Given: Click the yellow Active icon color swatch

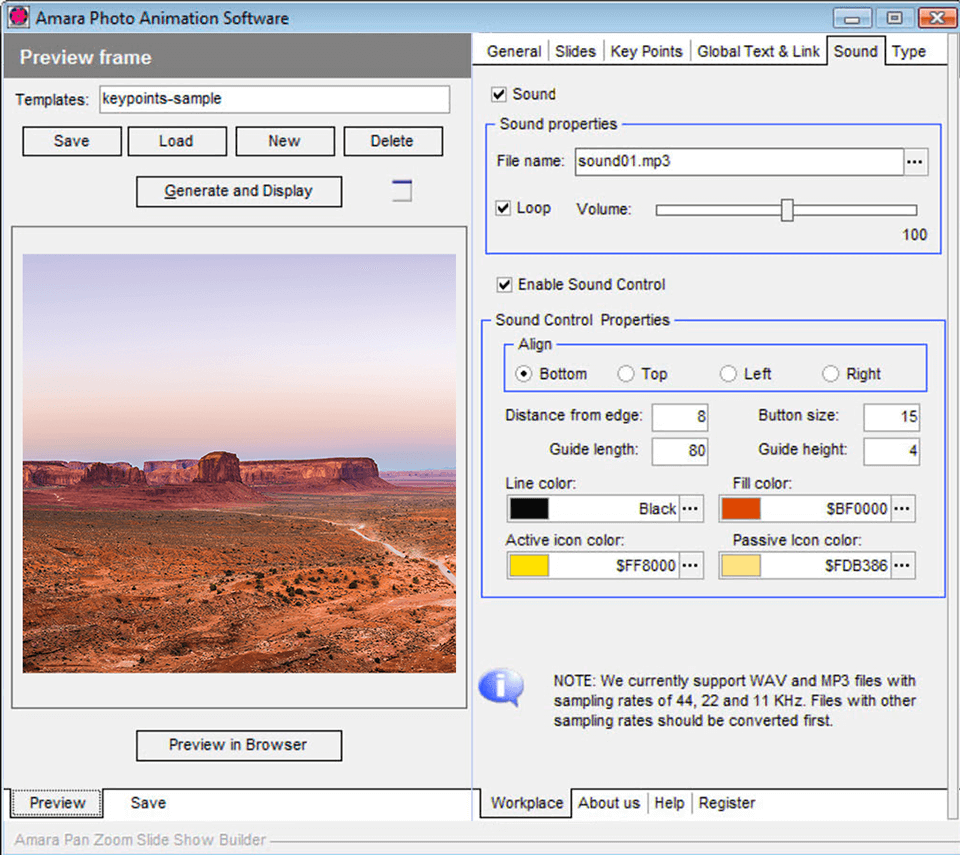Looking at the screenshot, I should pos(529,566).
